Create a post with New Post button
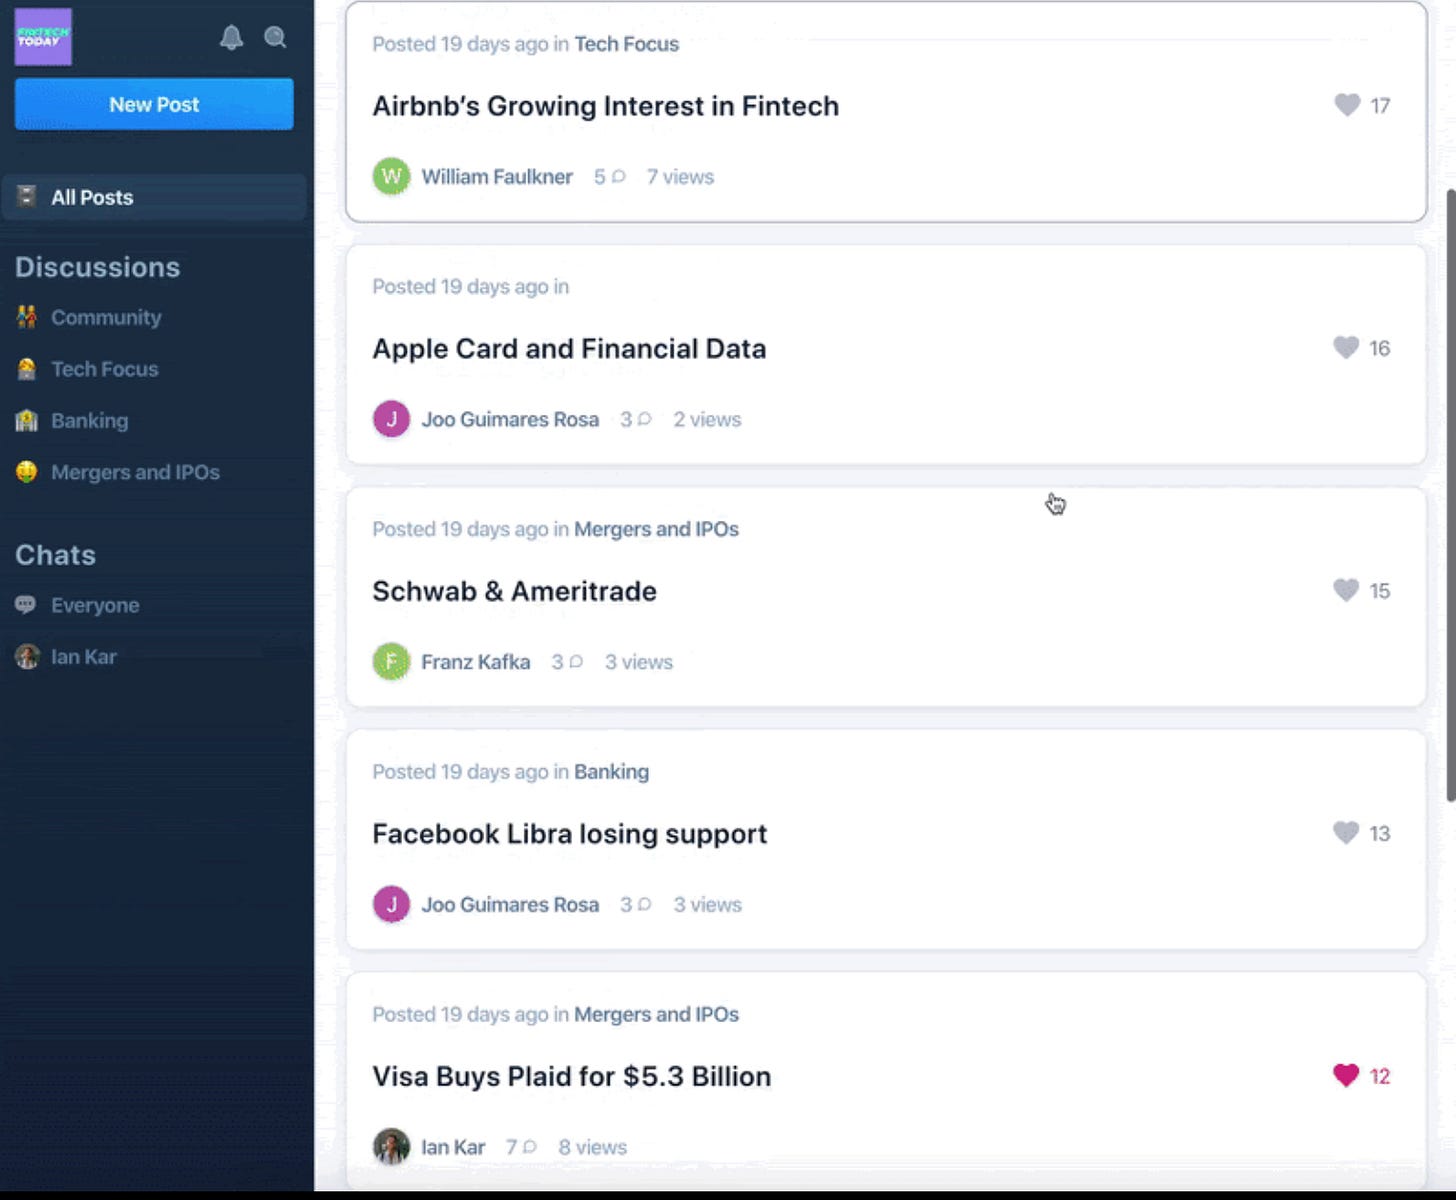Screen dimensions: 1456x1200 tap(154, 104)
